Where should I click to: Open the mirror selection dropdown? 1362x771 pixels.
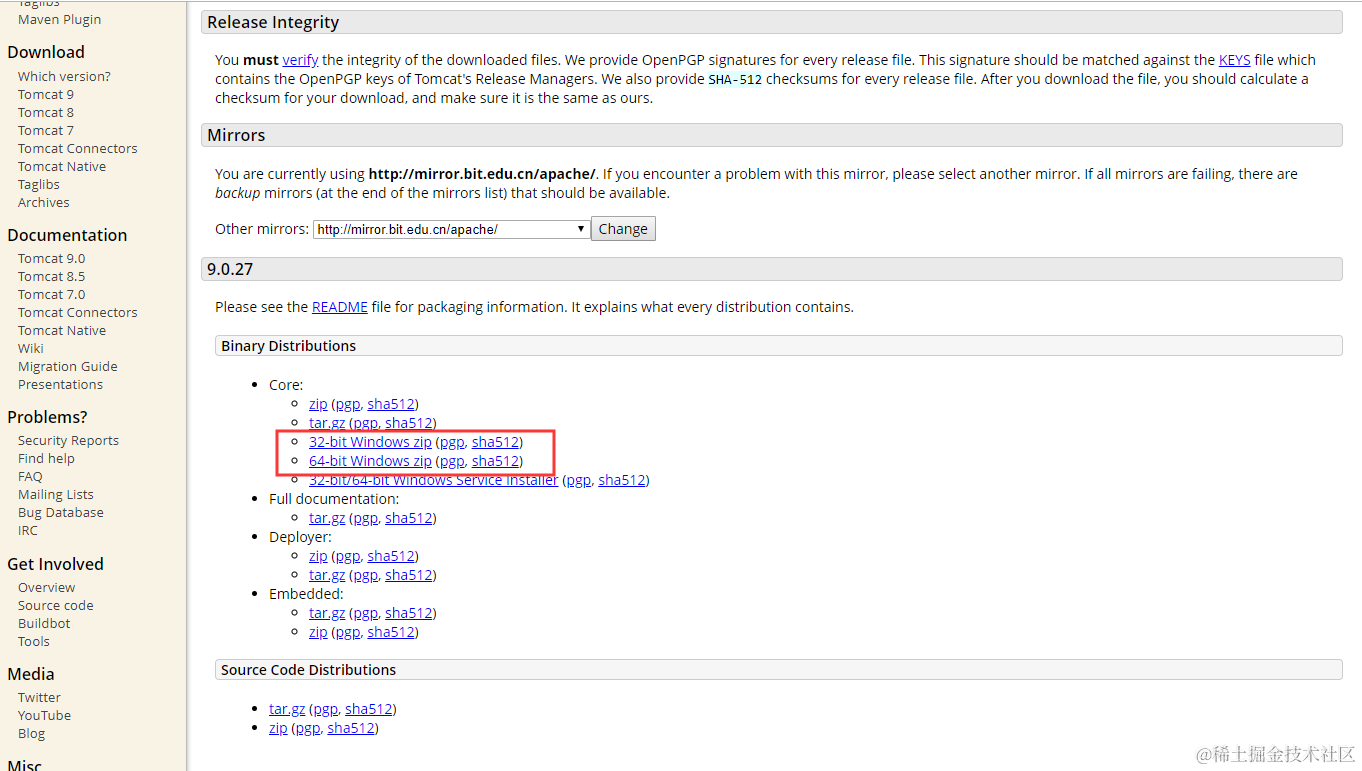[451, 229]
